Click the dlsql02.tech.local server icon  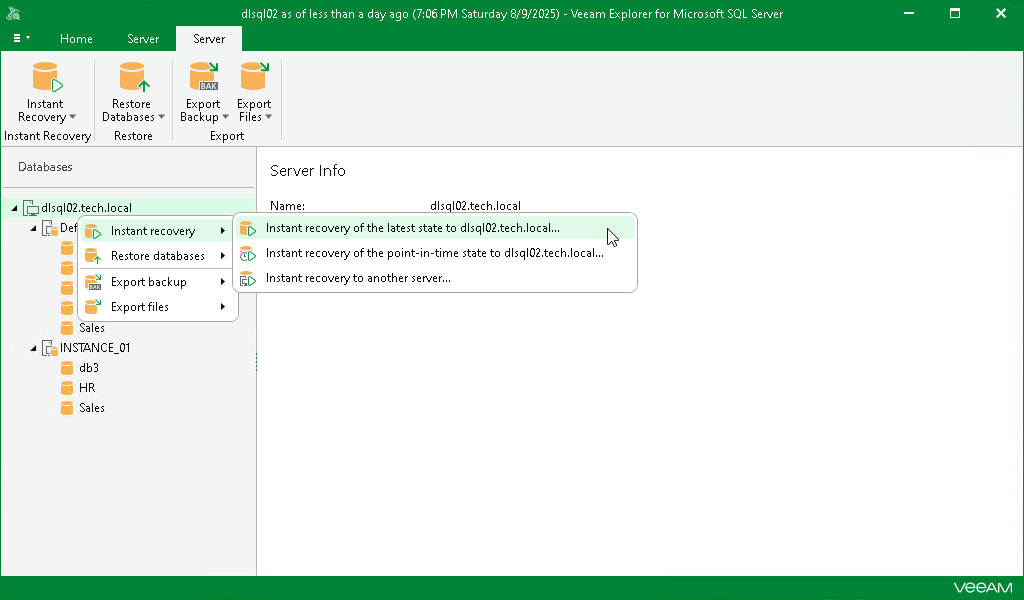click(x=31, y=208)
